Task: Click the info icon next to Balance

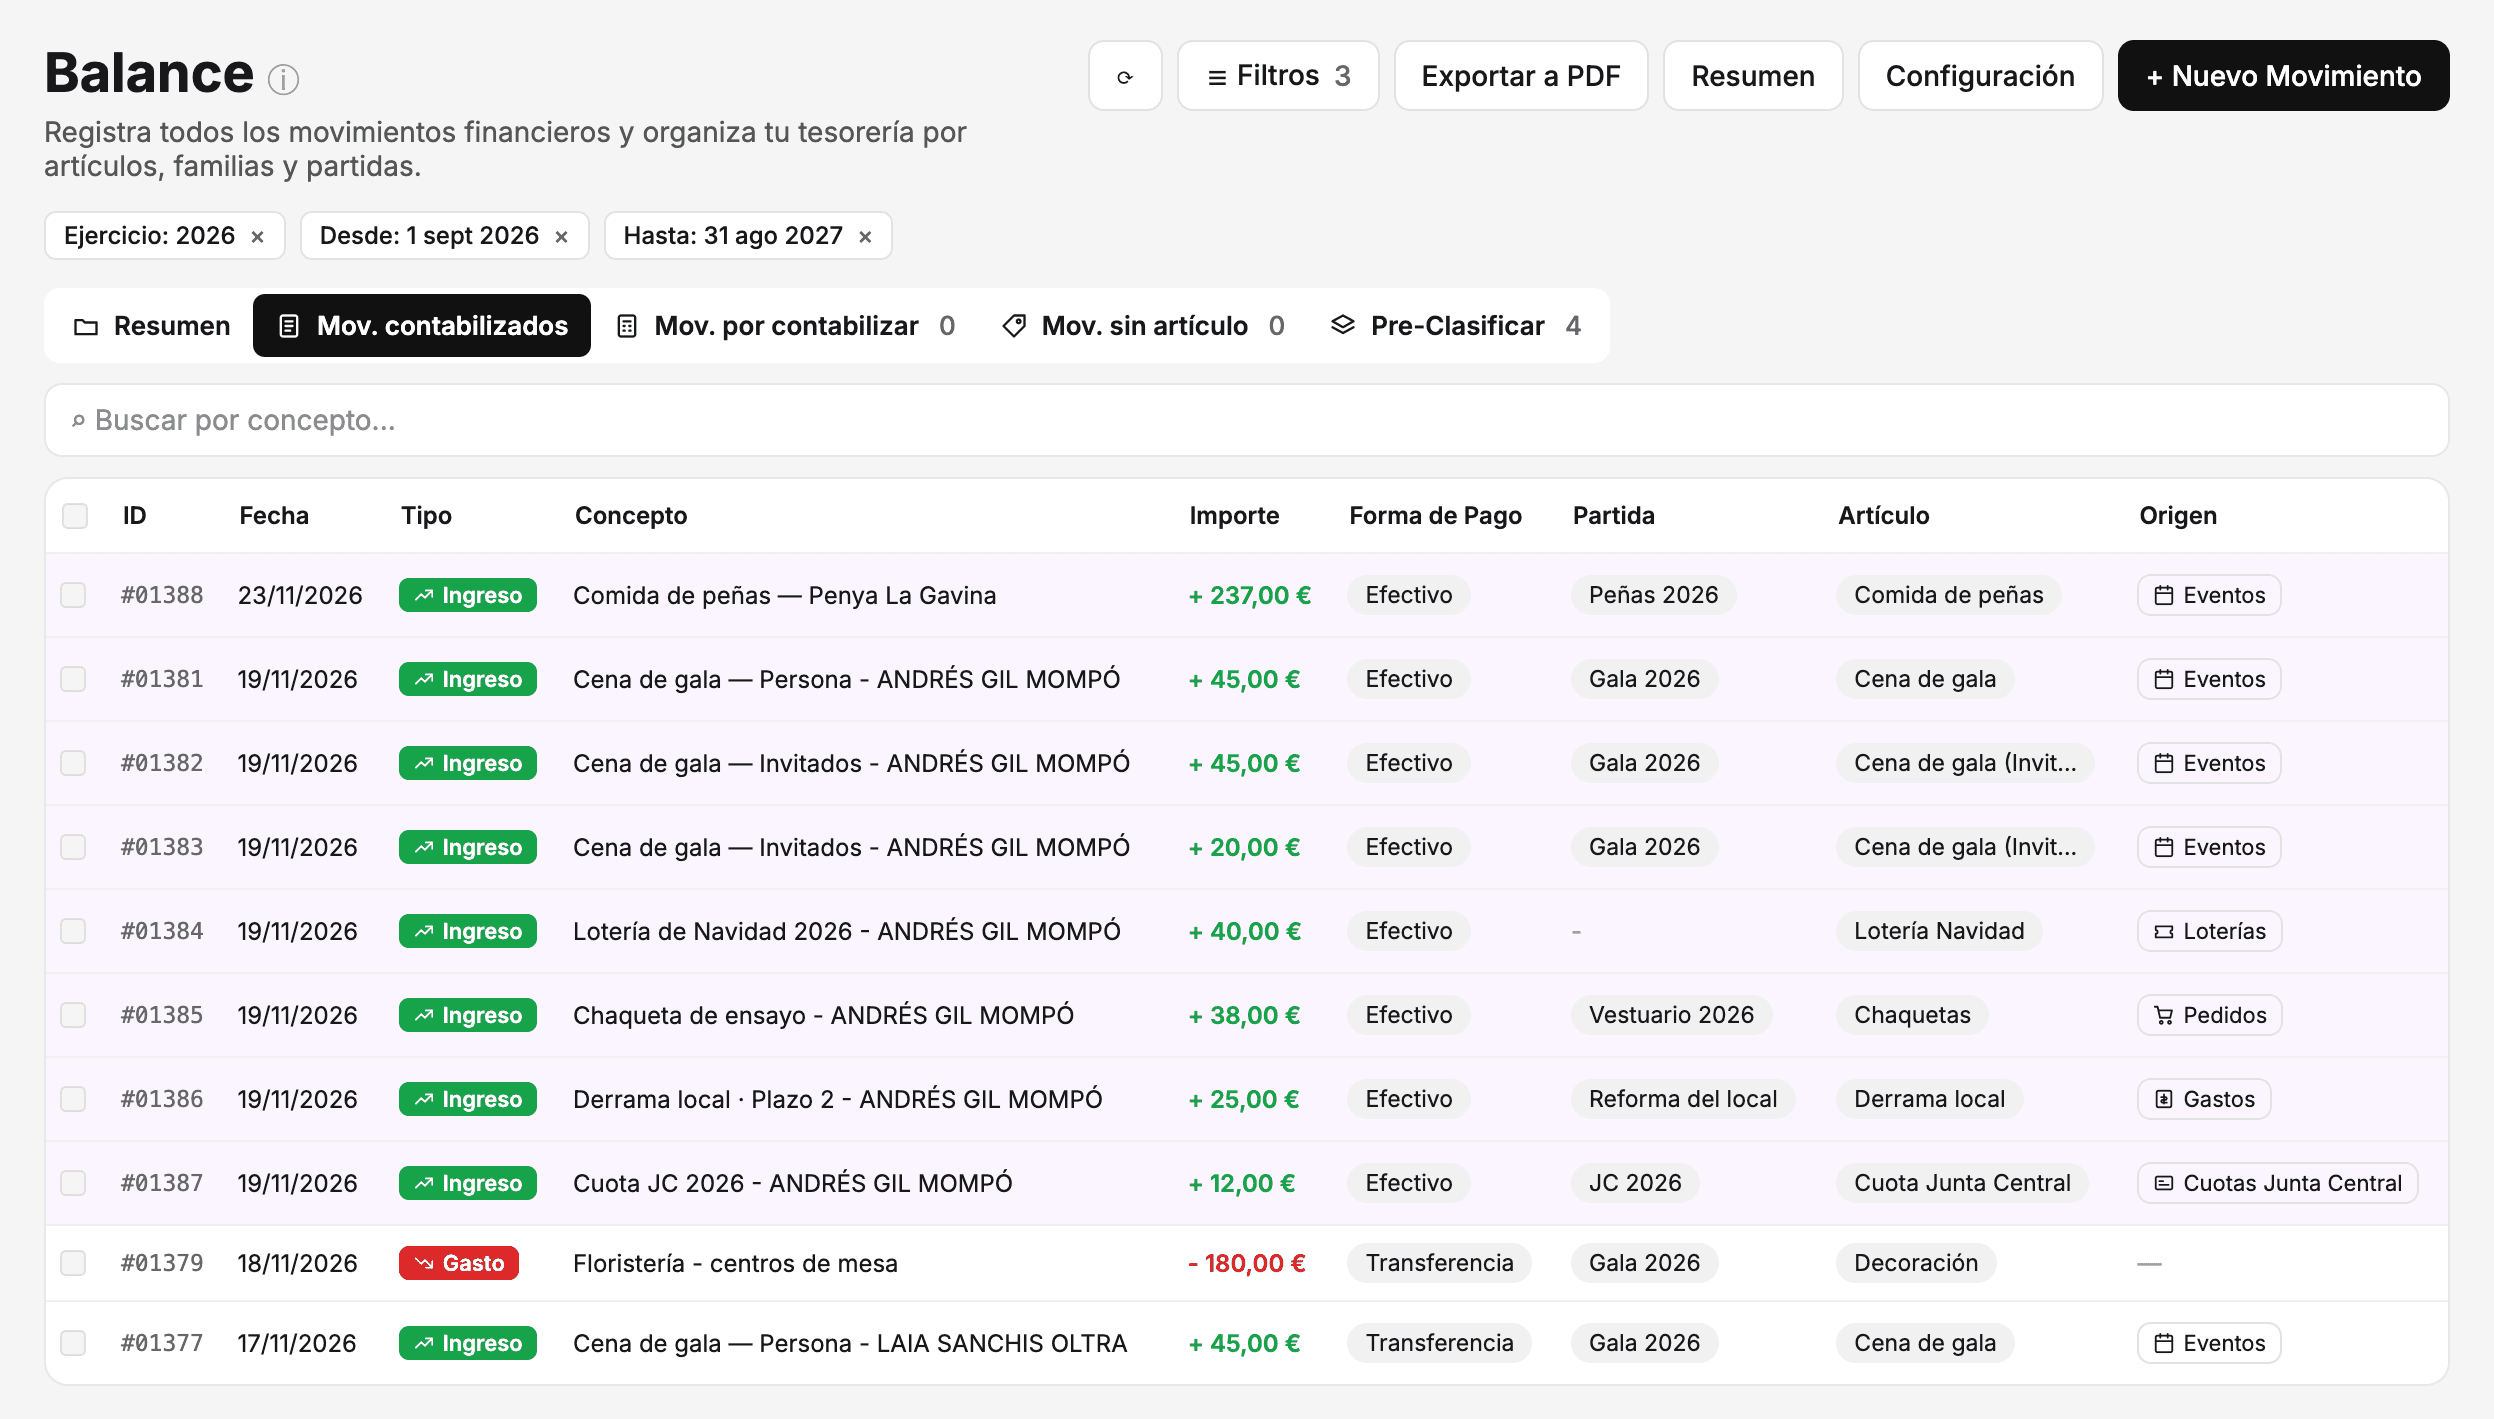Action: click(283, 79)
